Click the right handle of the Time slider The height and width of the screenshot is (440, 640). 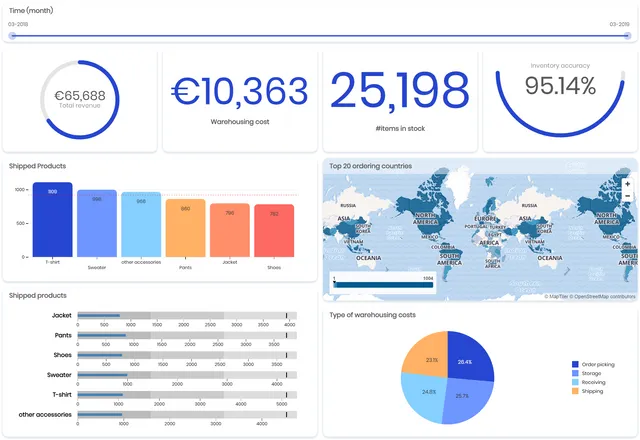pyautogui.click(x=627, y=35)
